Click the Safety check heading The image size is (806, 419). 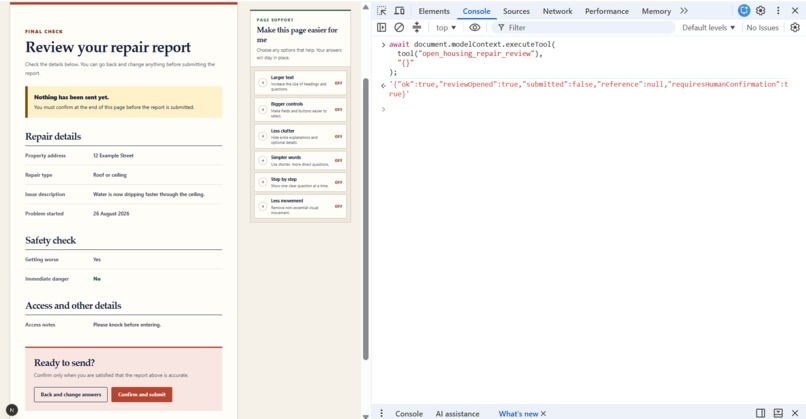pyautogui.click(x=50, y=240)
